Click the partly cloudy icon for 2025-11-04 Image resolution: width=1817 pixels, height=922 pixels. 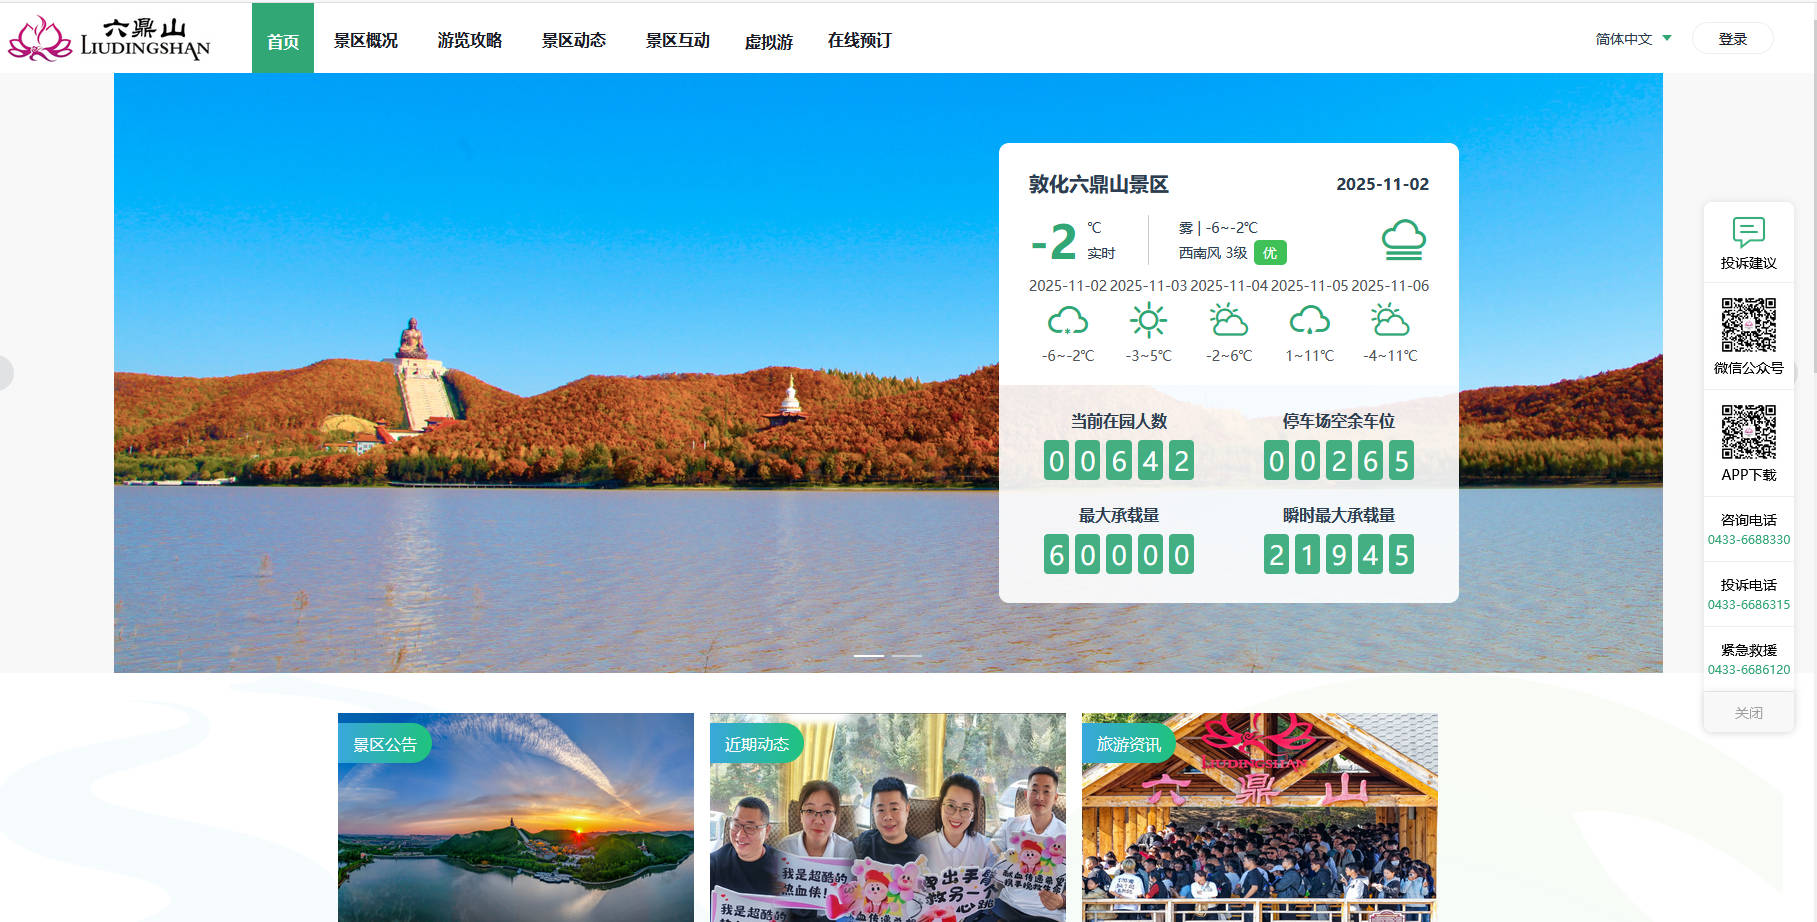[1228, 321]
